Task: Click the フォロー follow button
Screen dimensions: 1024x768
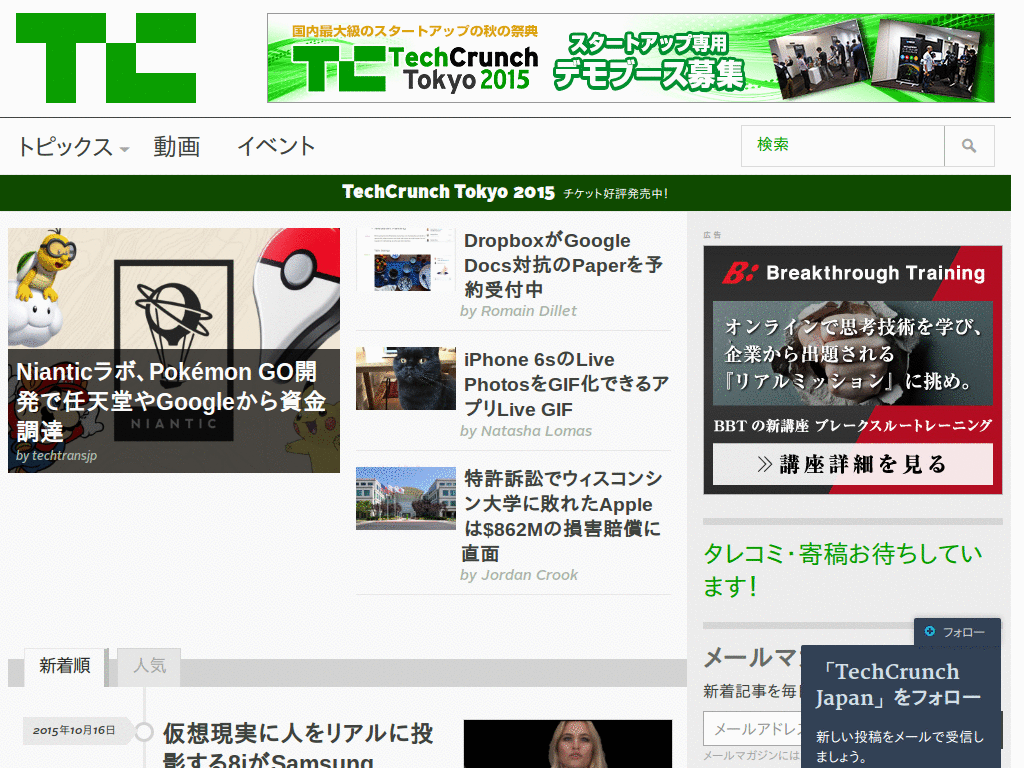Action: coord(957,632)
